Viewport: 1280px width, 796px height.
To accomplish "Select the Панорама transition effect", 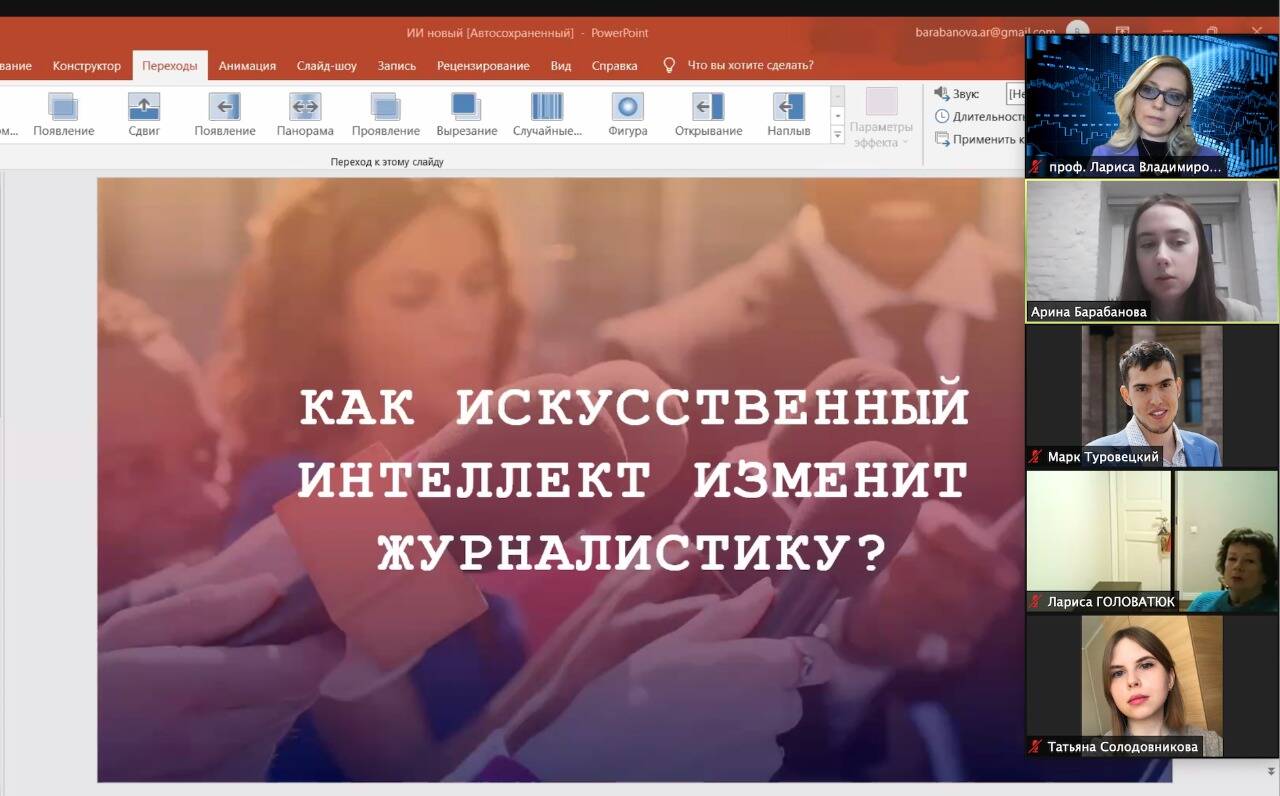I will point(305,114).
